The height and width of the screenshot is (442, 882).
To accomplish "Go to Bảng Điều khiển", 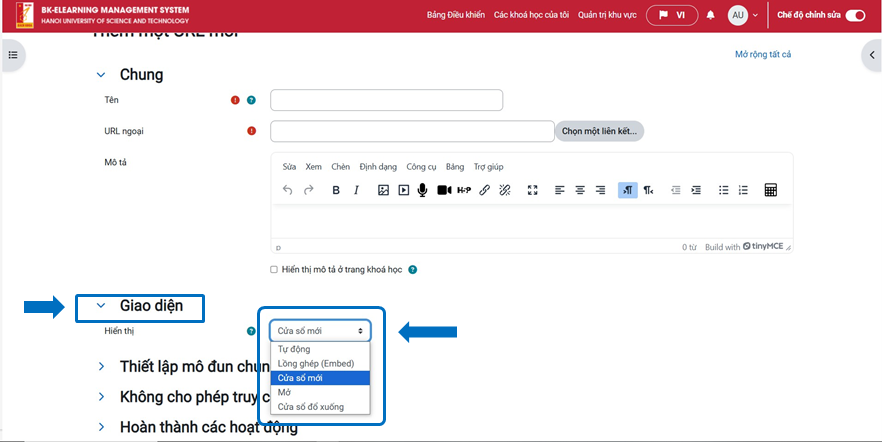I will [x=456, y=15].
